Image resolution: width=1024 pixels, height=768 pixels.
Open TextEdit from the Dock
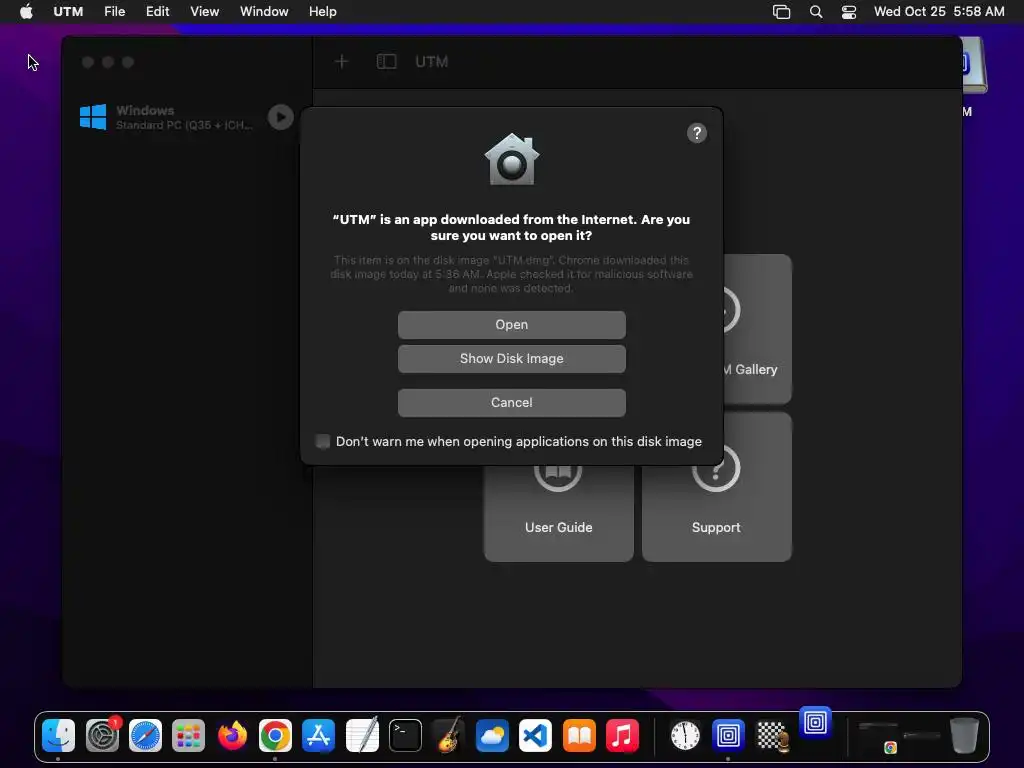click(x=362, y=735)
